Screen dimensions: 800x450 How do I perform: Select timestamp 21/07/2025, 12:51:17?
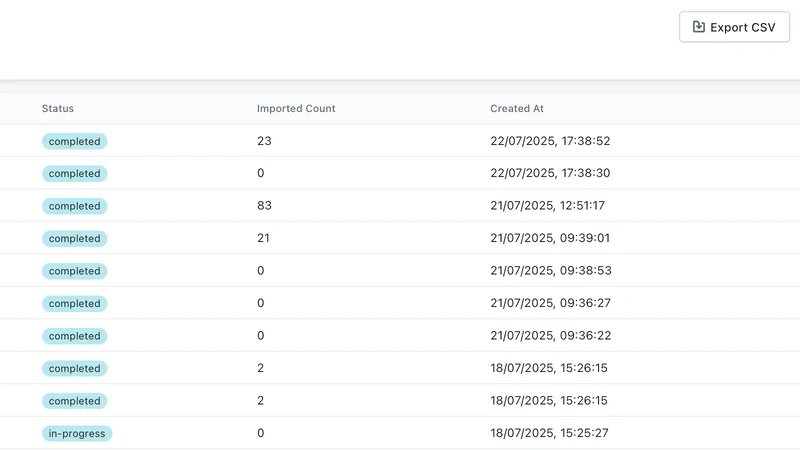pos(547,206)
